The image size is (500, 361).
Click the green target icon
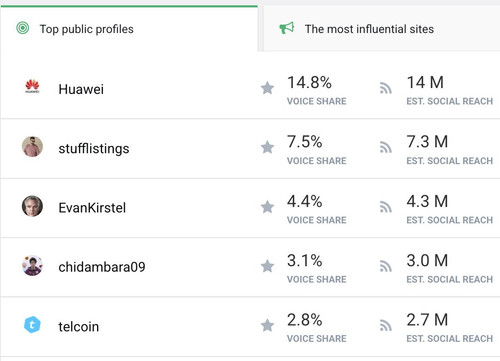23,28
